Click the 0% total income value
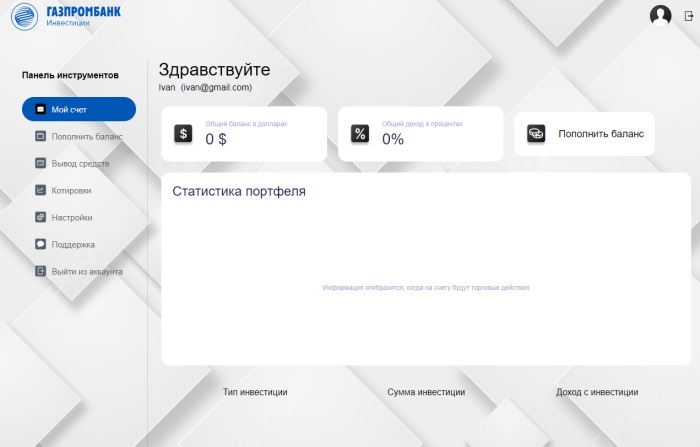Image resolution: width=700 pixels, height=447 pixels. (x=393, y=139)
